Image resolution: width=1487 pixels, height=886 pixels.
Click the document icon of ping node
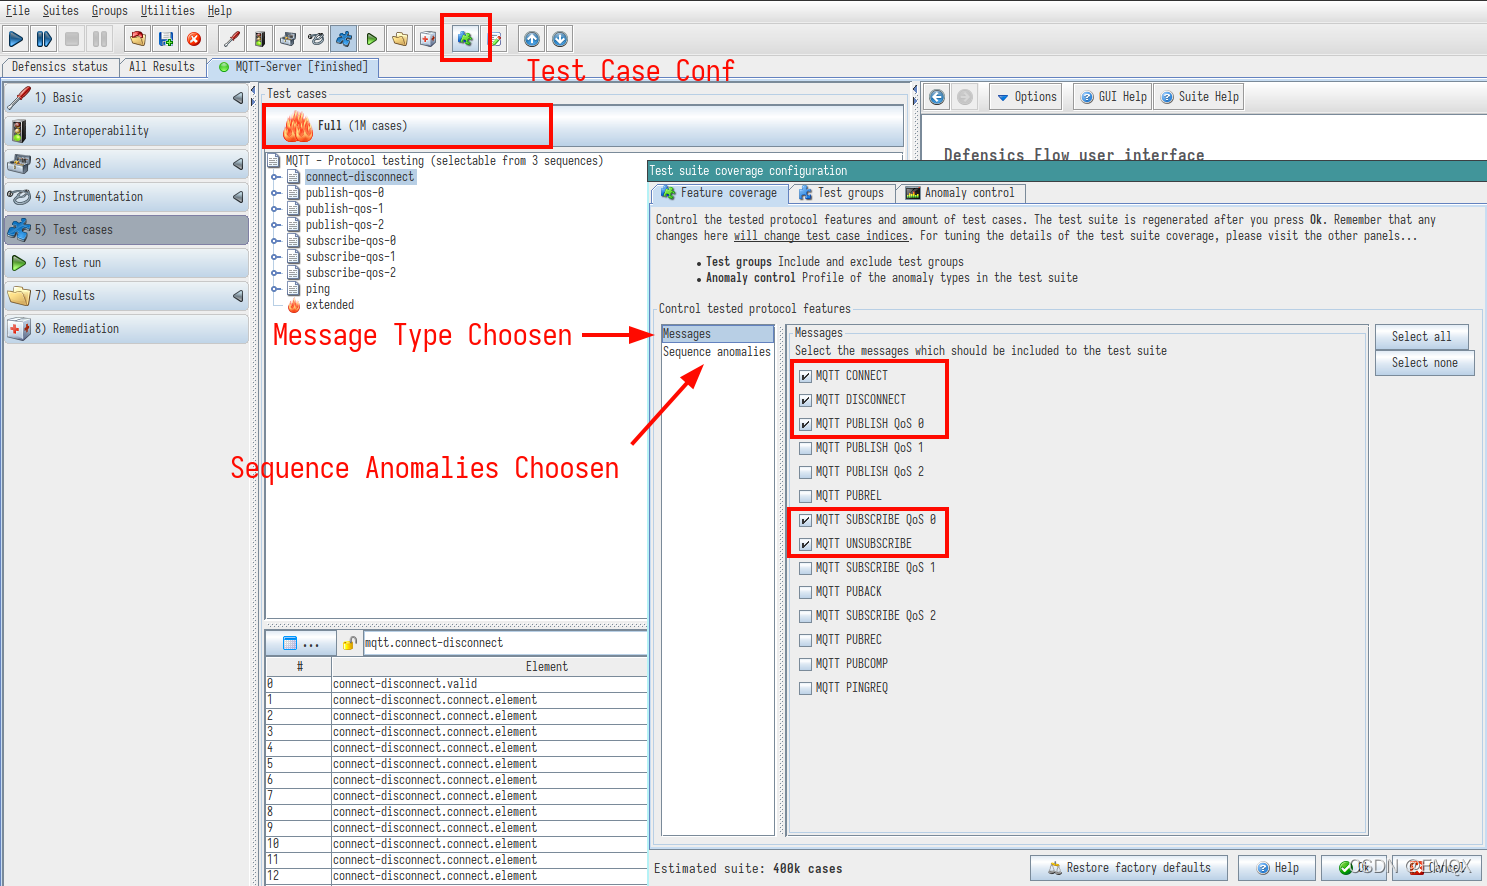tap(294, 289)
